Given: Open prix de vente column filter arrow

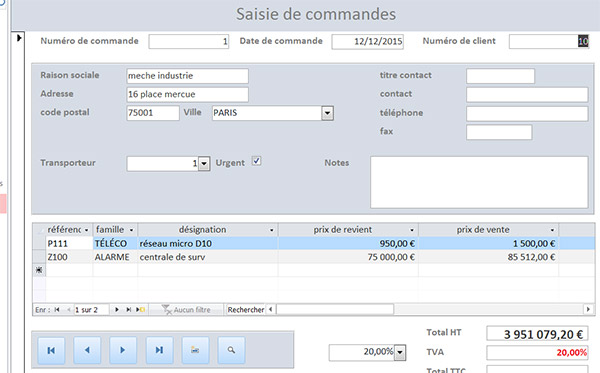Looking at the screenshot, I should point(553,230).
